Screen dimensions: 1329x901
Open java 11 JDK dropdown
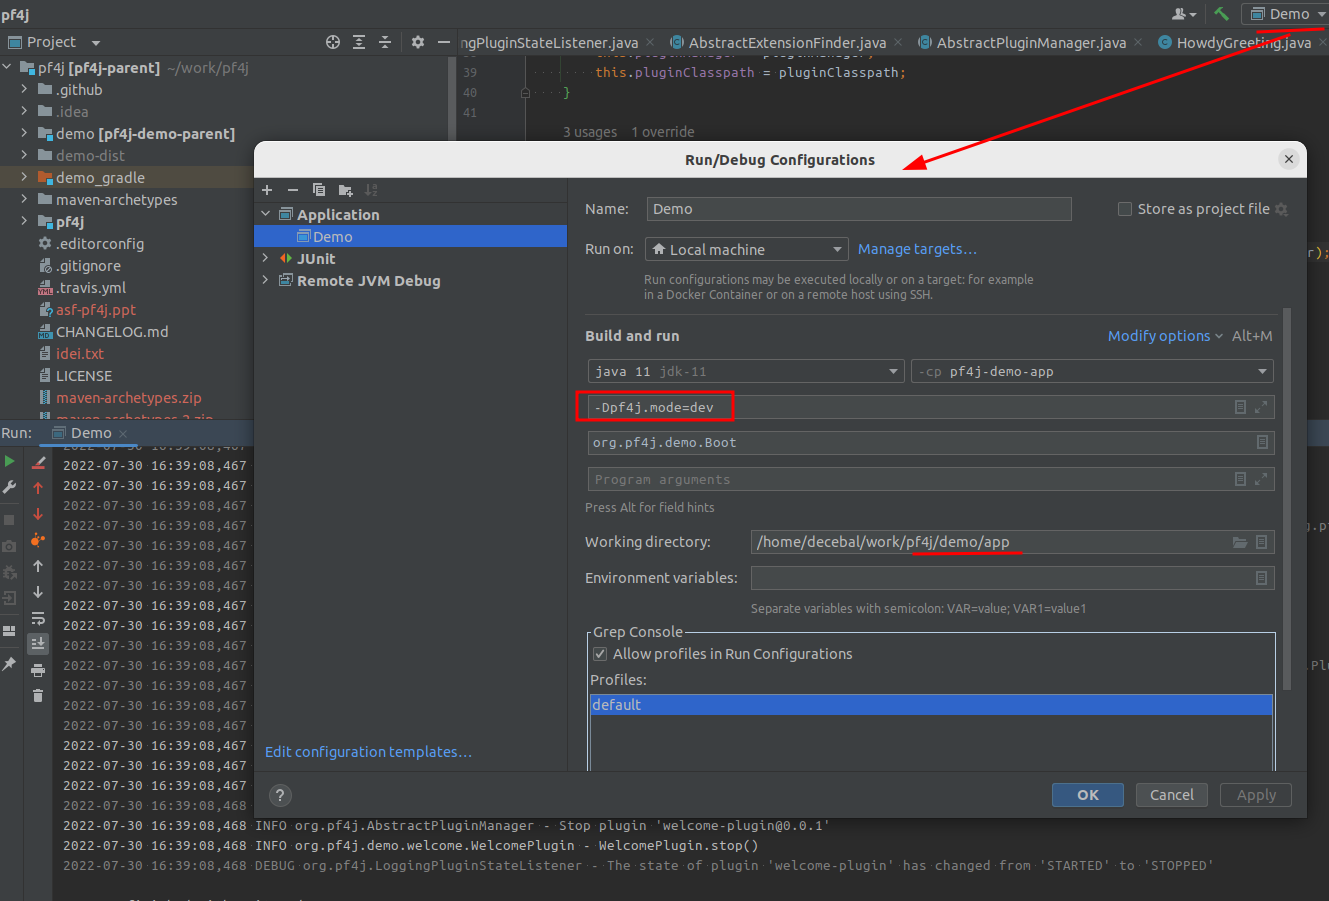(x=747, y=371)
